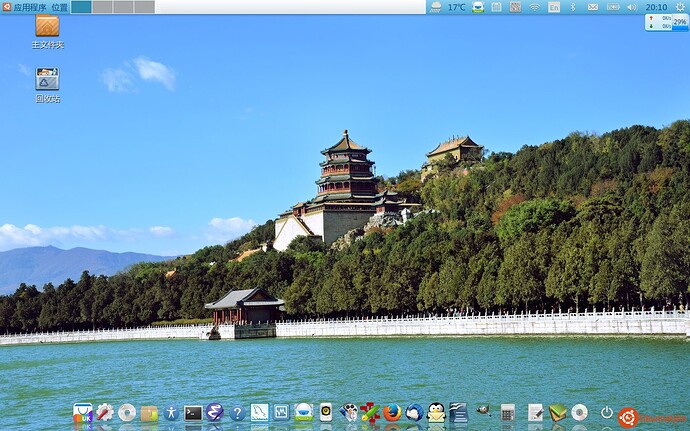Launch GIMP image editor from the dock

coord(483,410)
